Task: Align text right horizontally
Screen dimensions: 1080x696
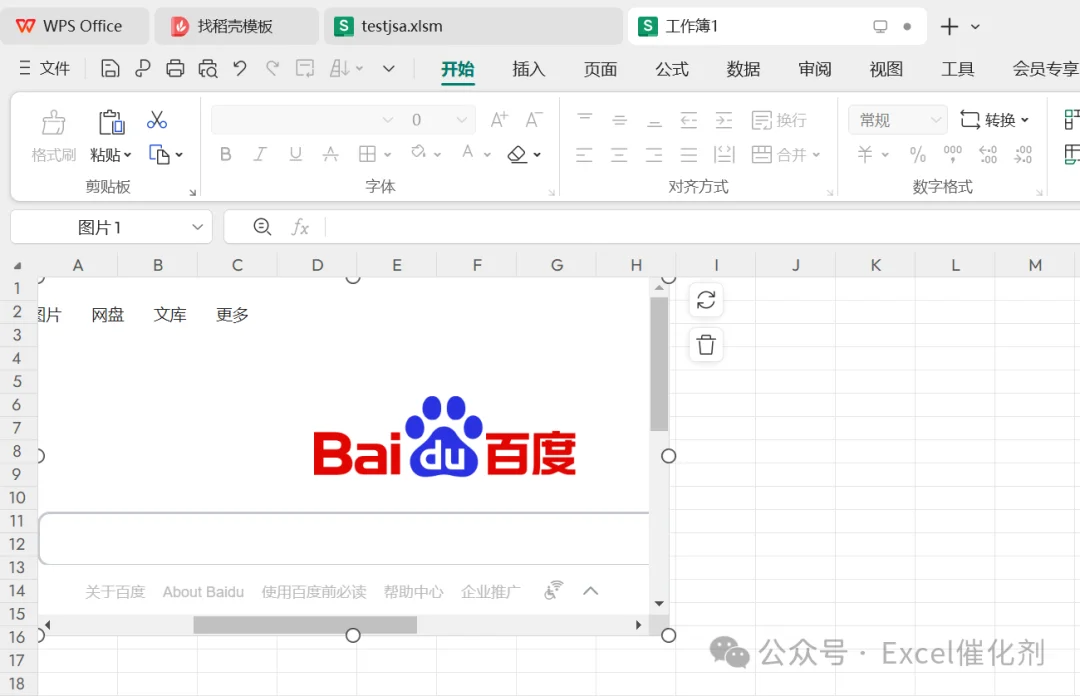Action: (x=654, y=154)
